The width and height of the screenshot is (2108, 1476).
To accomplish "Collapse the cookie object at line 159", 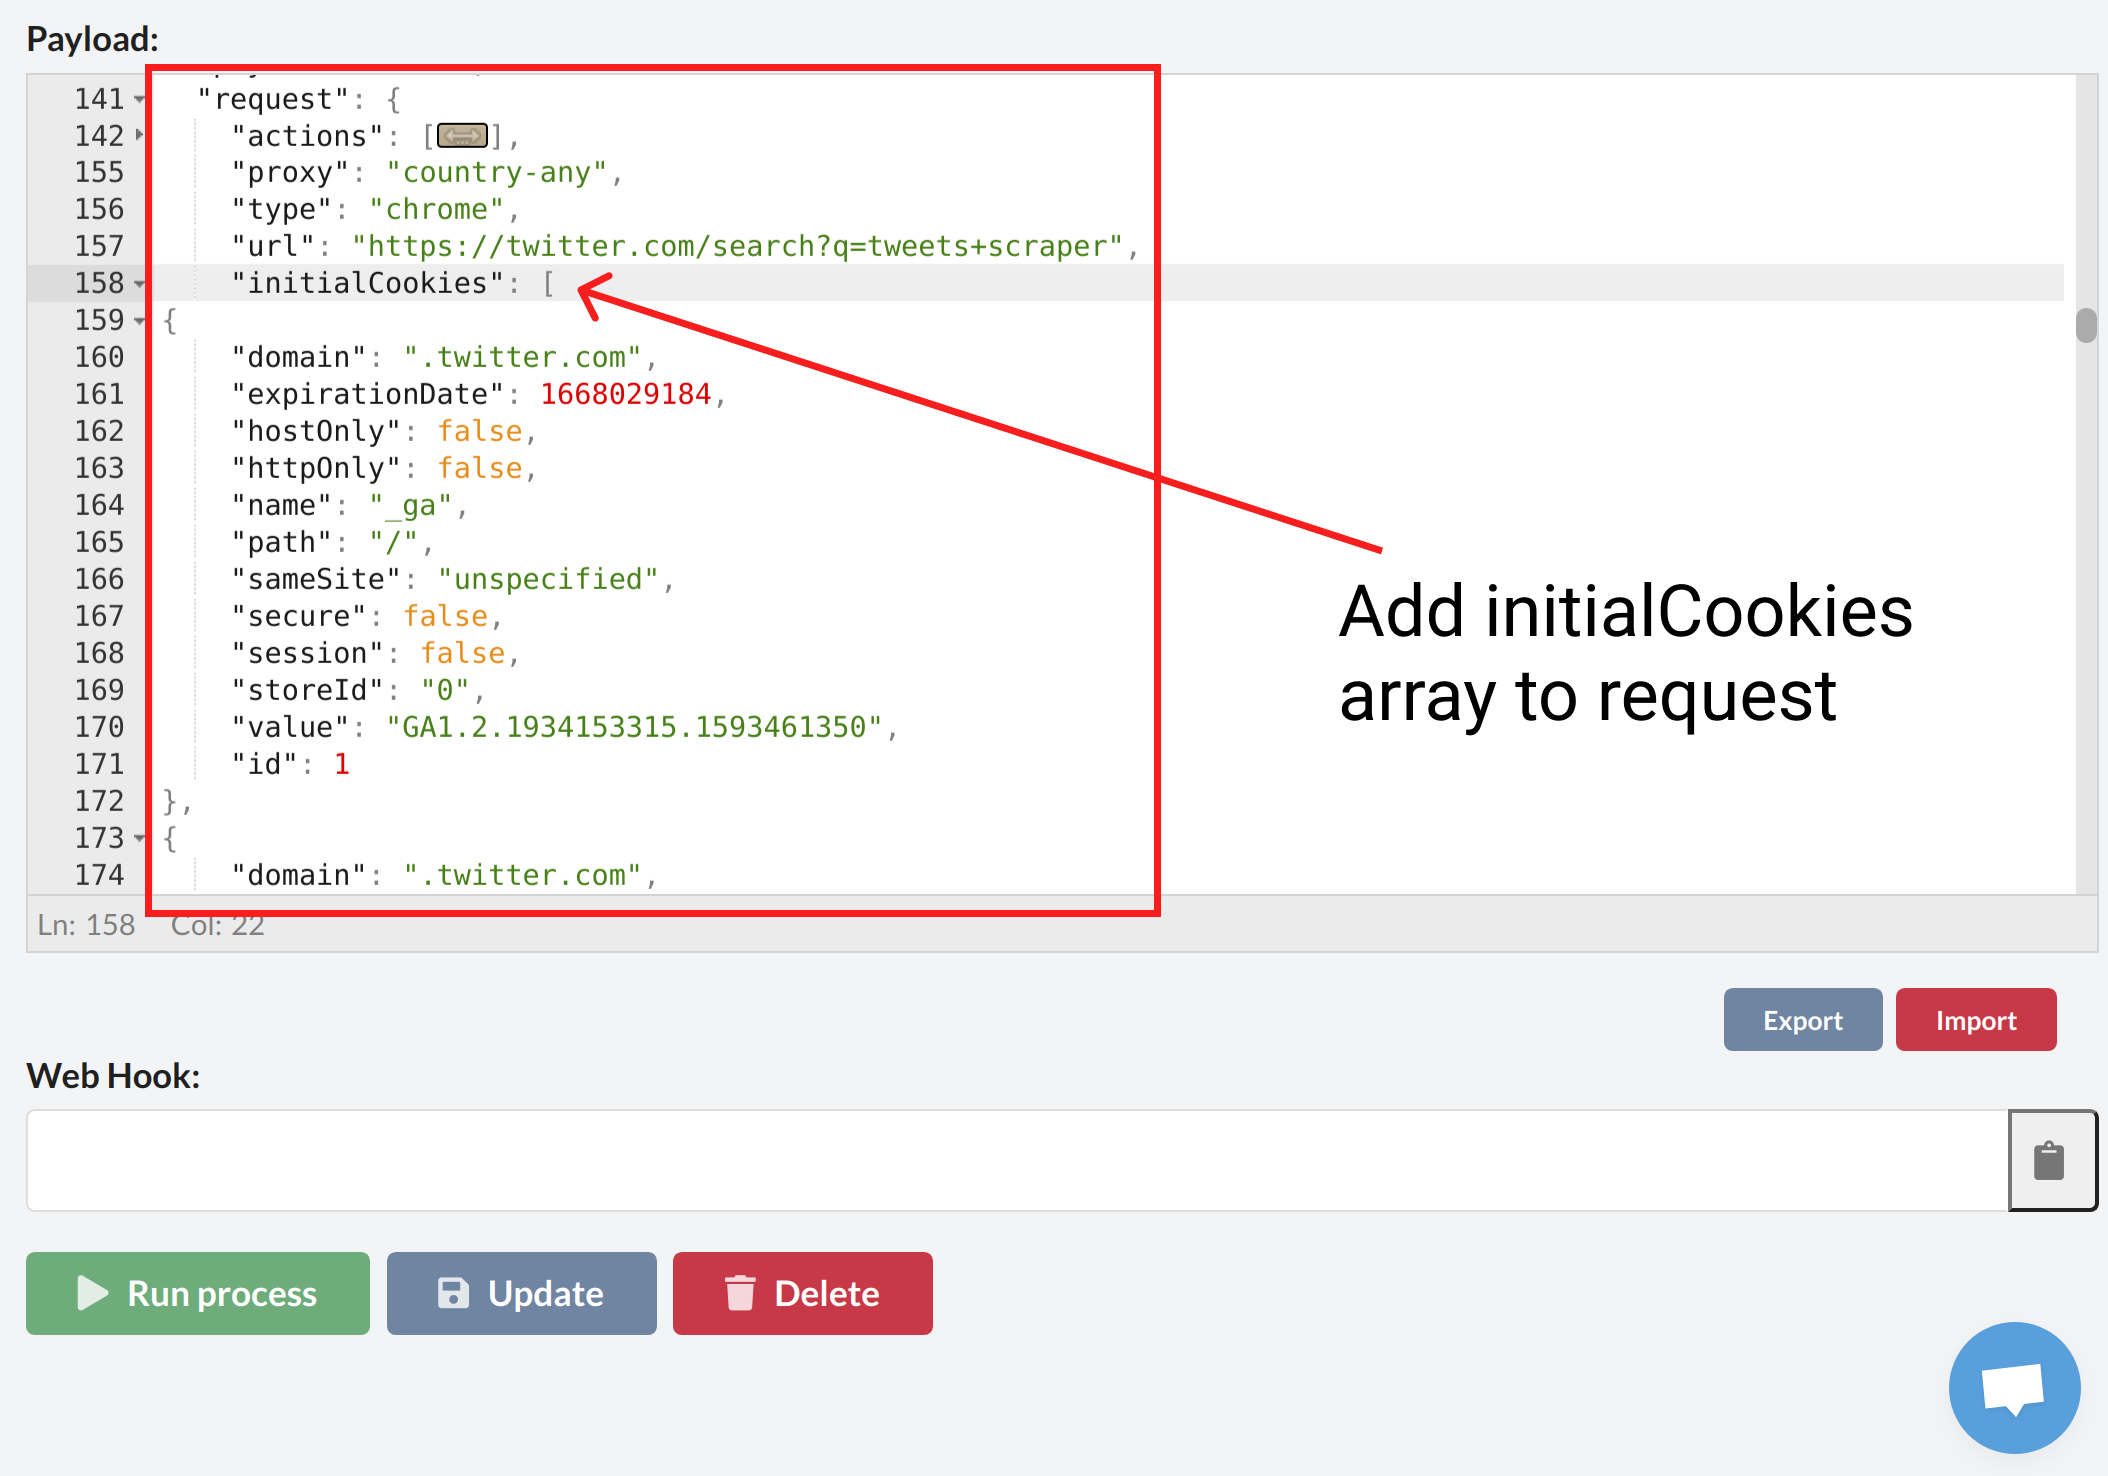I will click(x=140, y=321).
